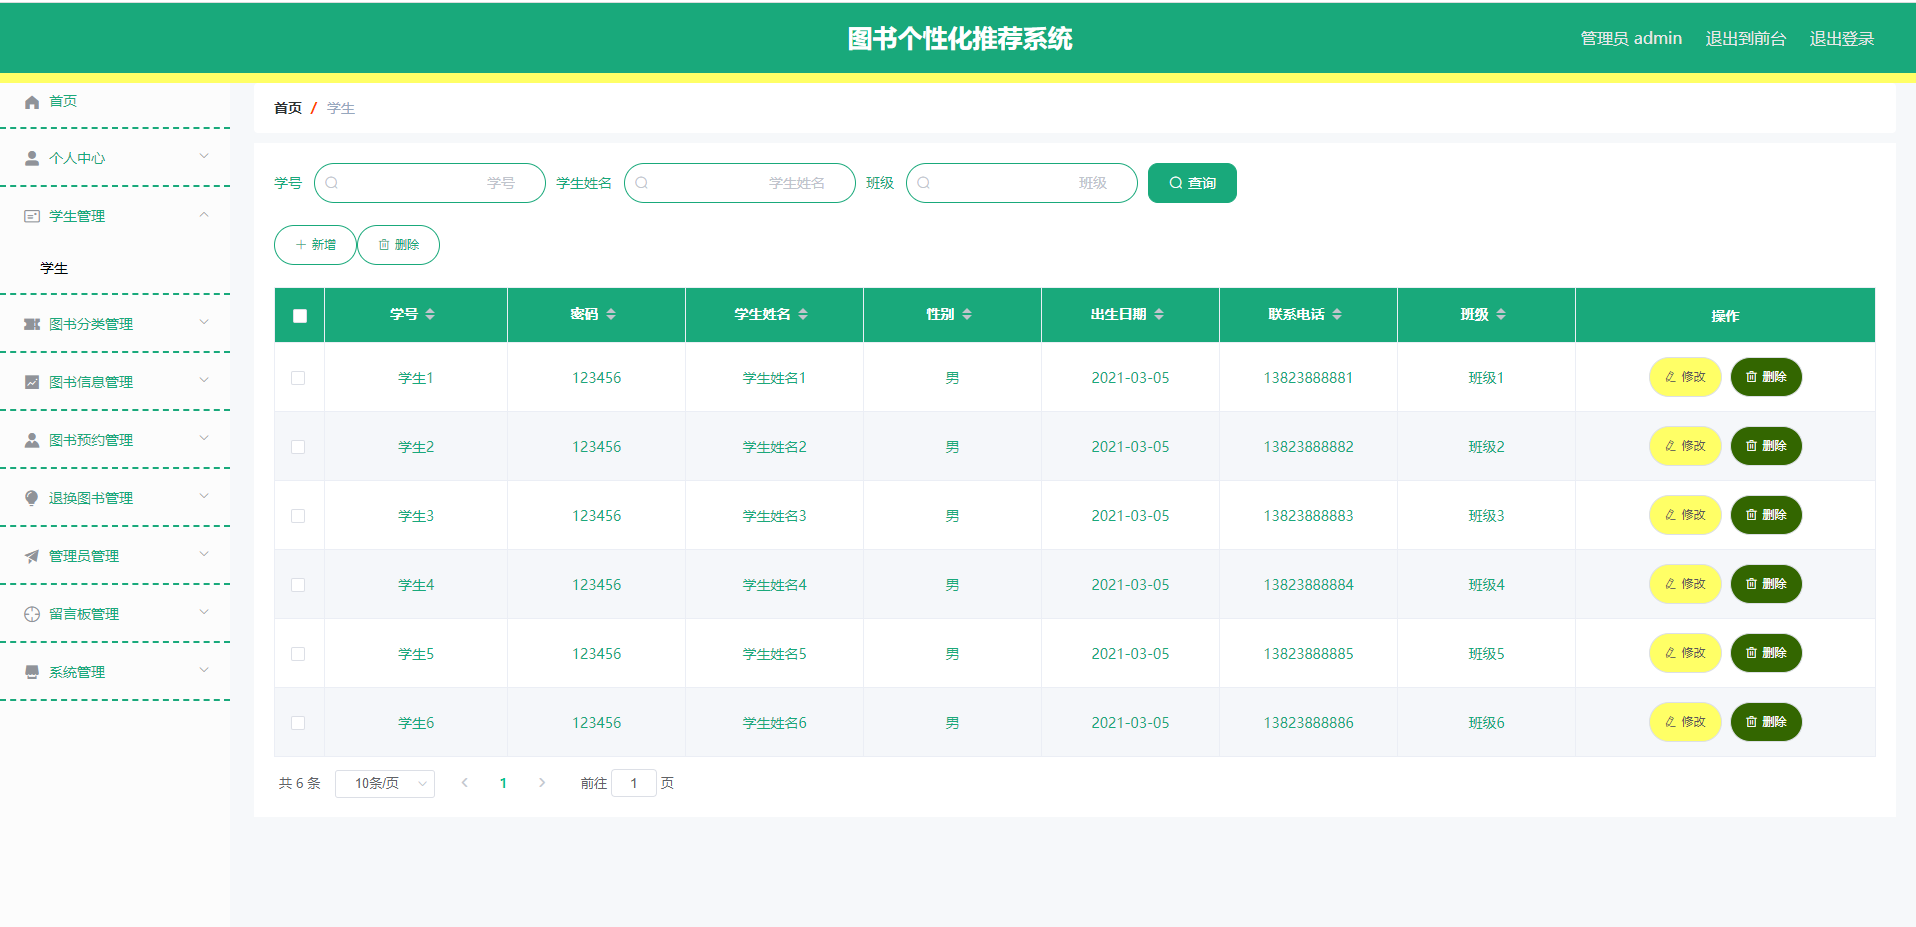Sort by 出生日期 column sort arrows
1916x927 pixels.
coord(1159,314)
